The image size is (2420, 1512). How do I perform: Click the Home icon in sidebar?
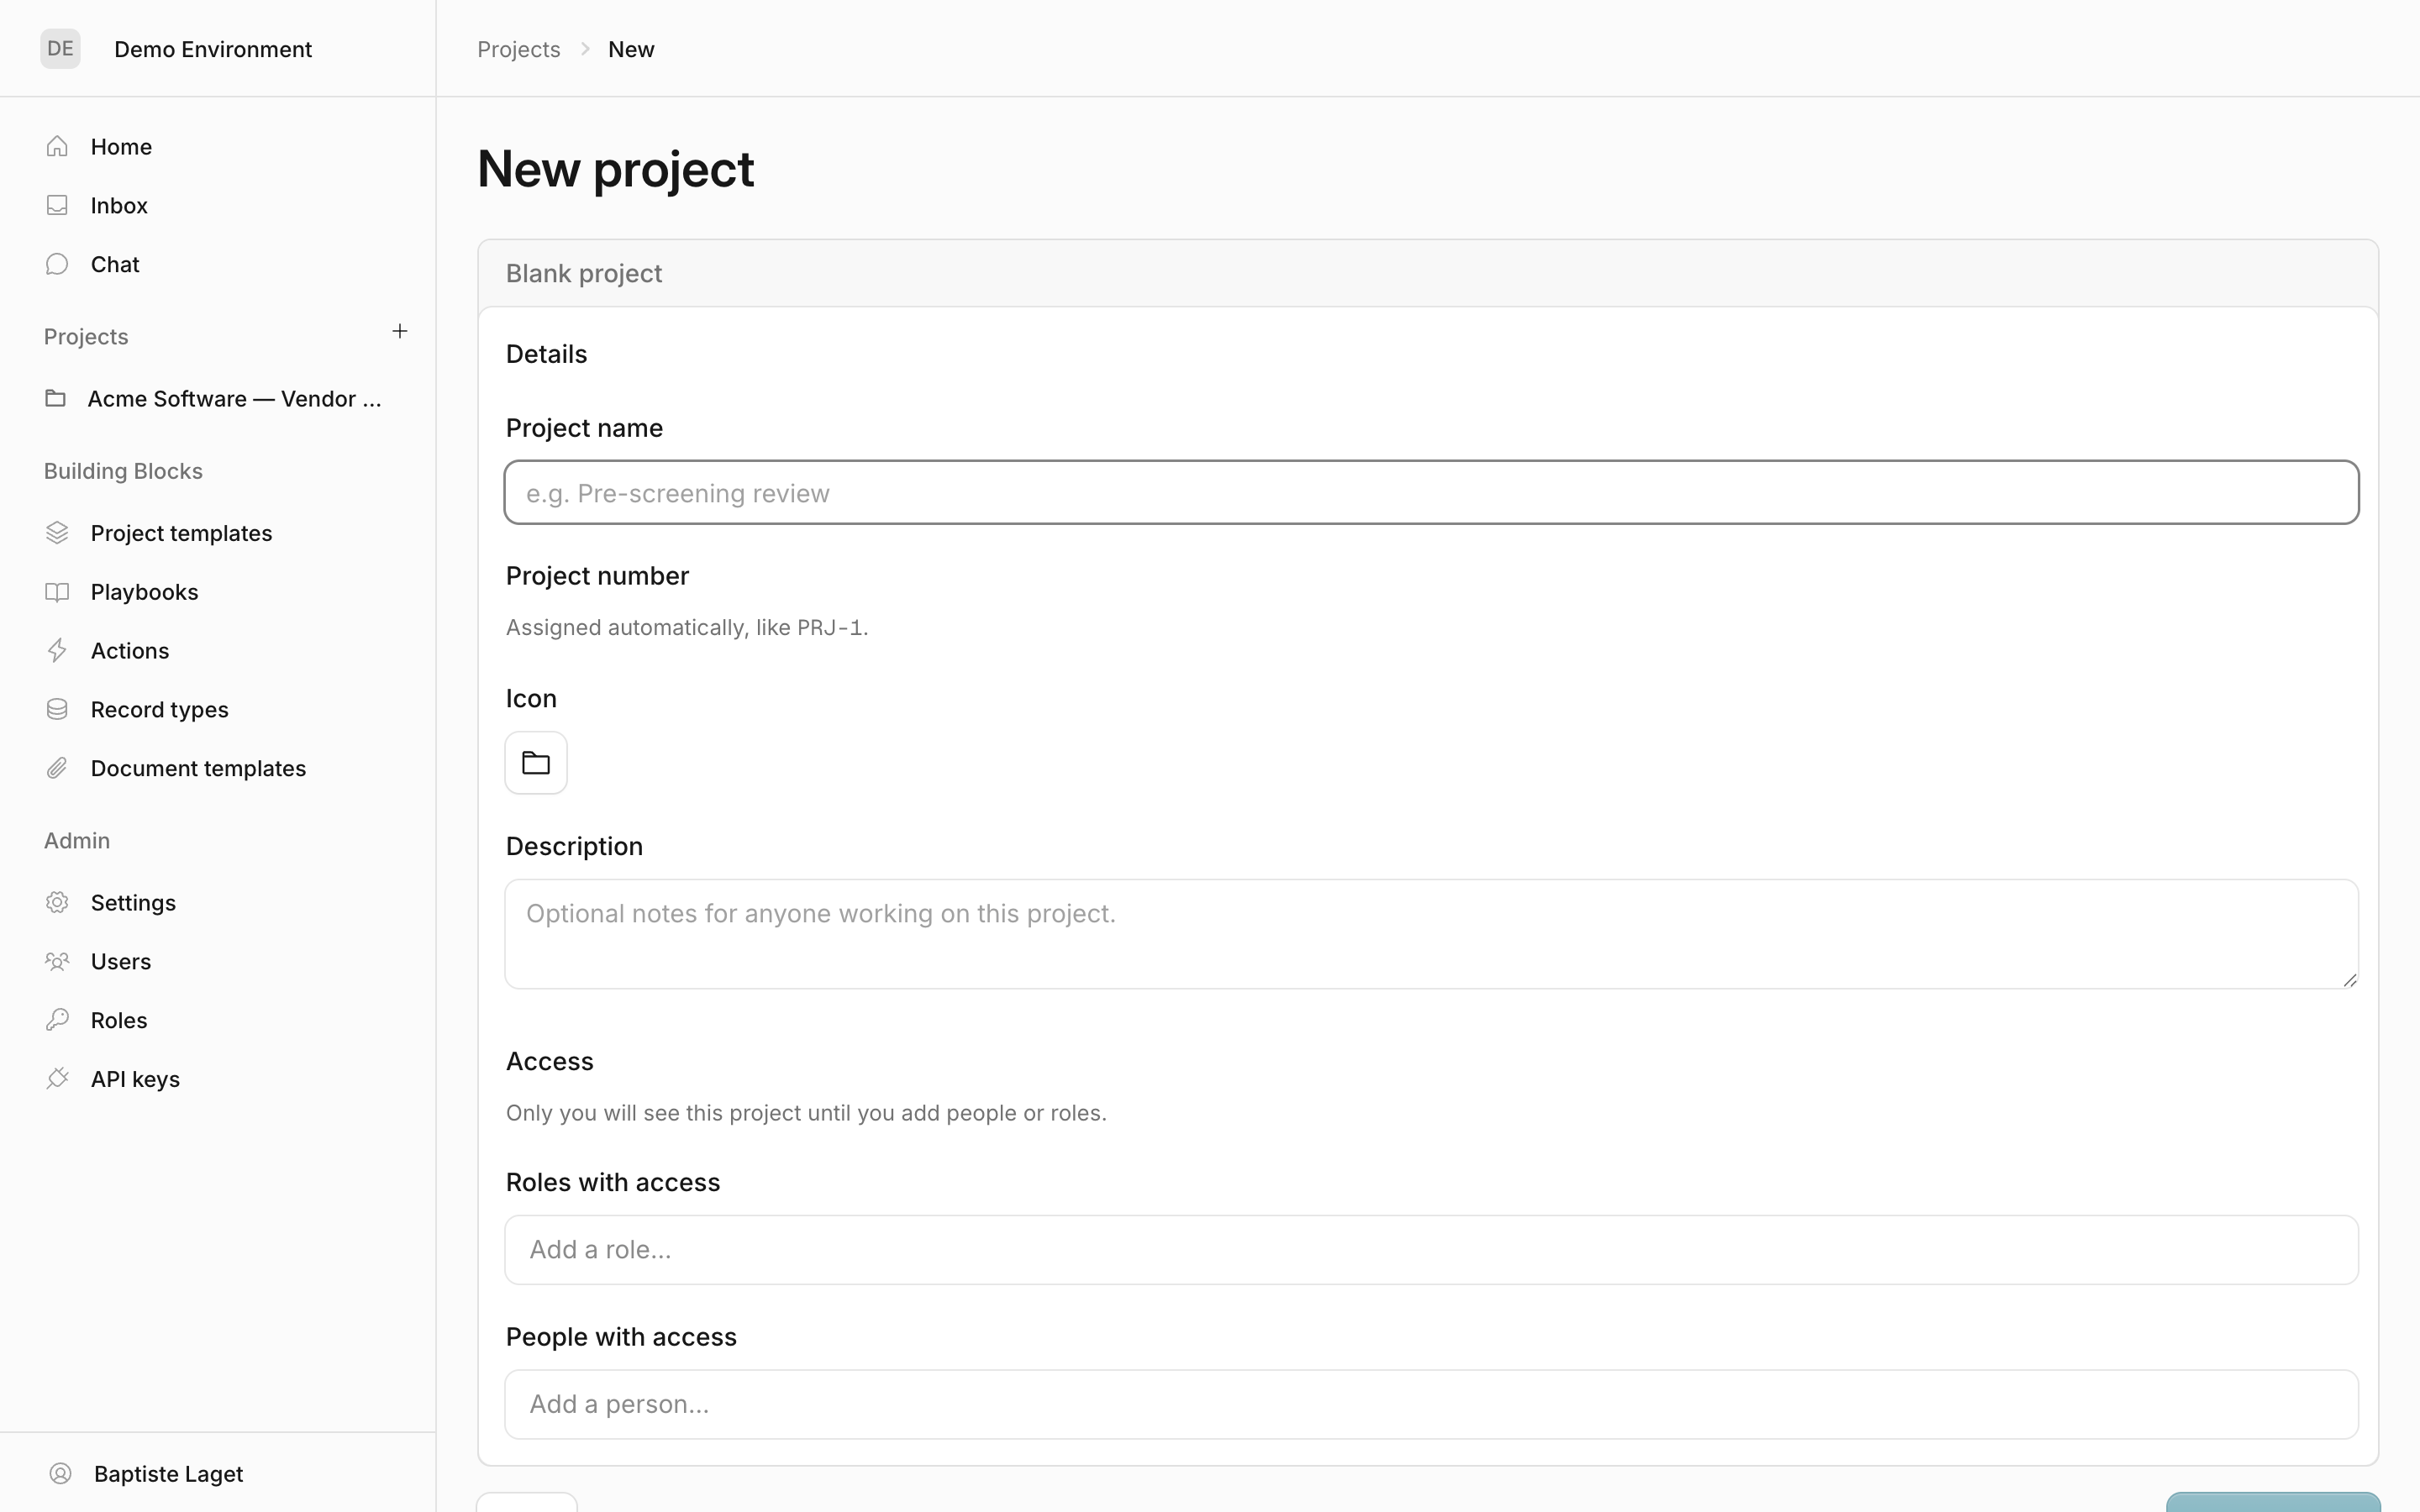click(57, 146)
